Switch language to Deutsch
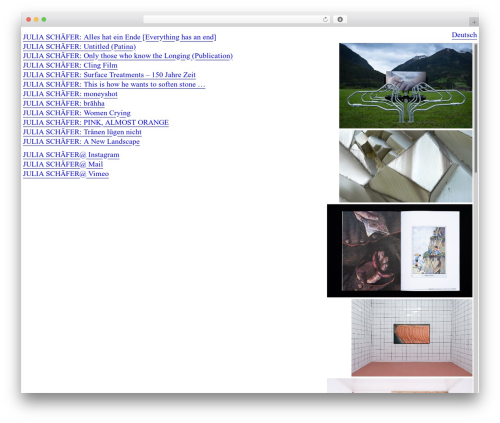Viewport: 500px width, 423px height. click(464, 35)
